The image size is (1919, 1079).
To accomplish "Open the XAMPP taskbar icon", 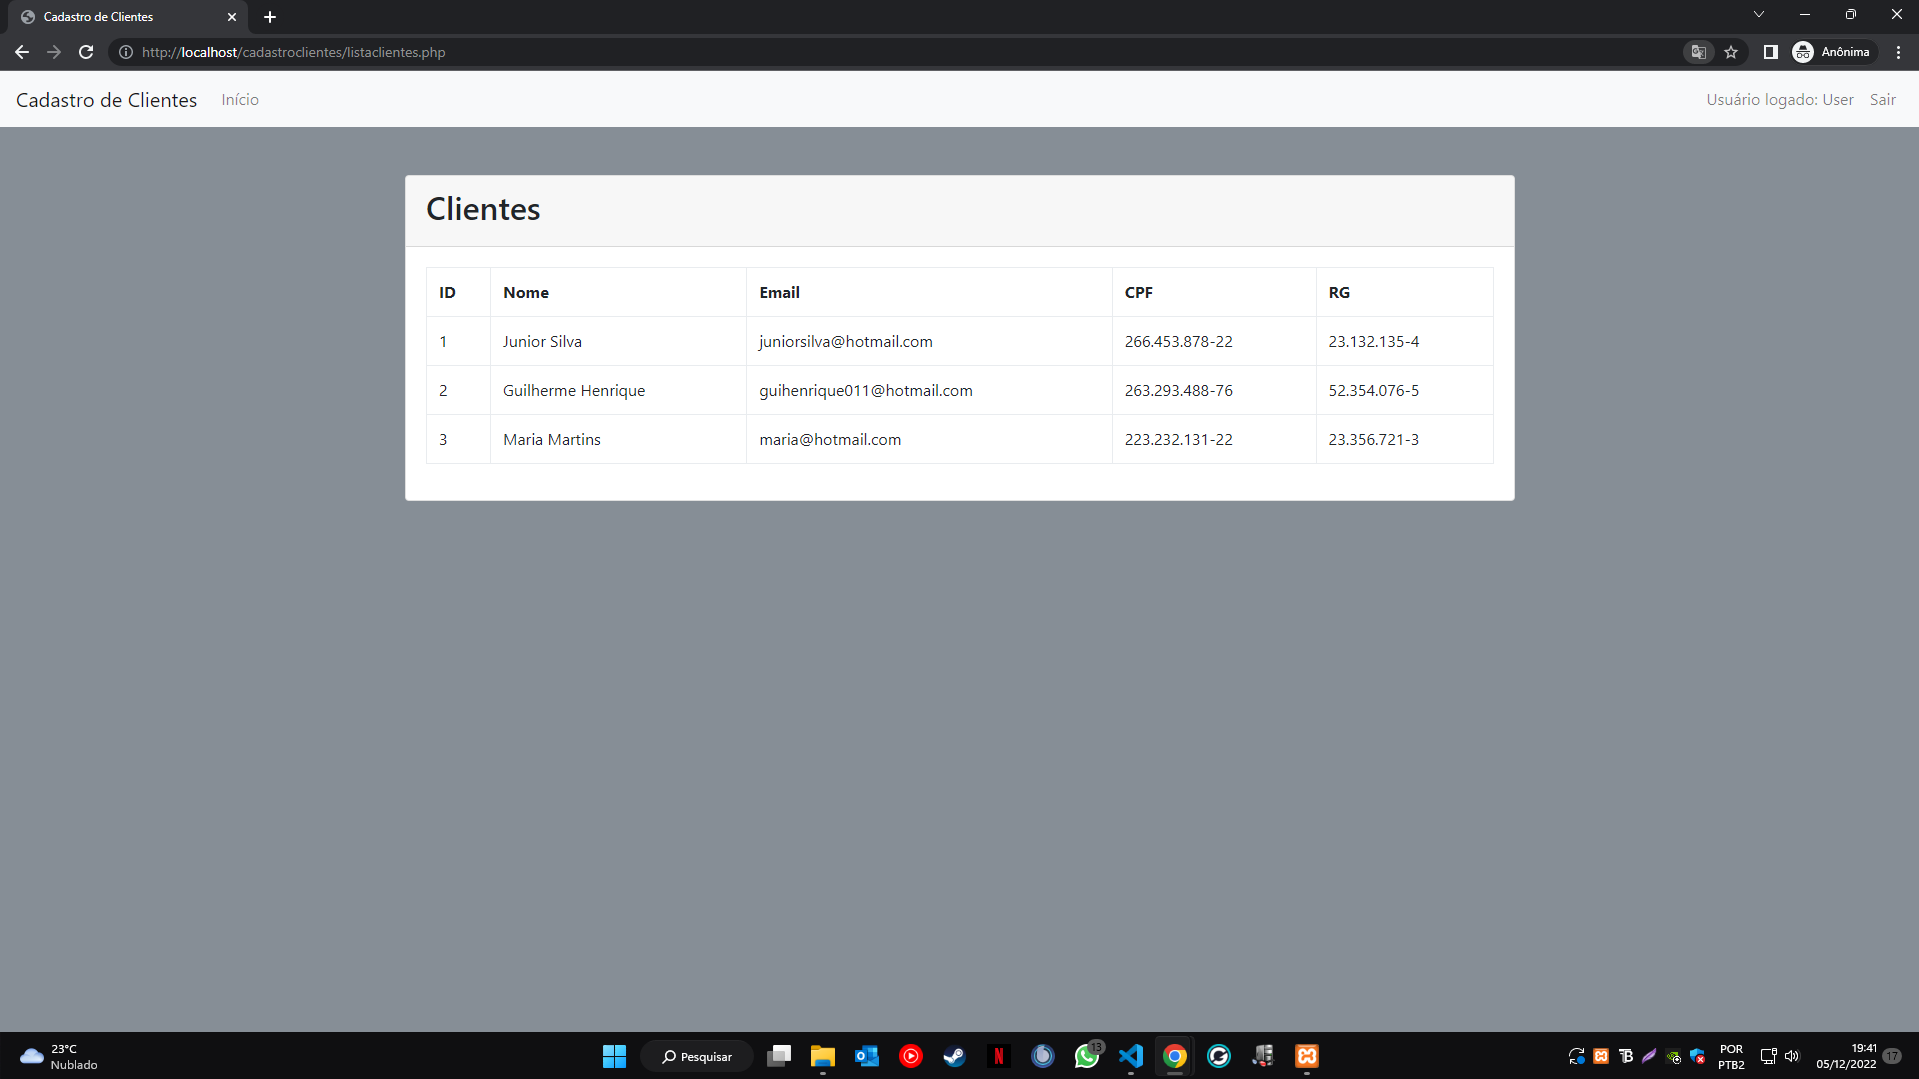I will (x=1307, y=1056).
